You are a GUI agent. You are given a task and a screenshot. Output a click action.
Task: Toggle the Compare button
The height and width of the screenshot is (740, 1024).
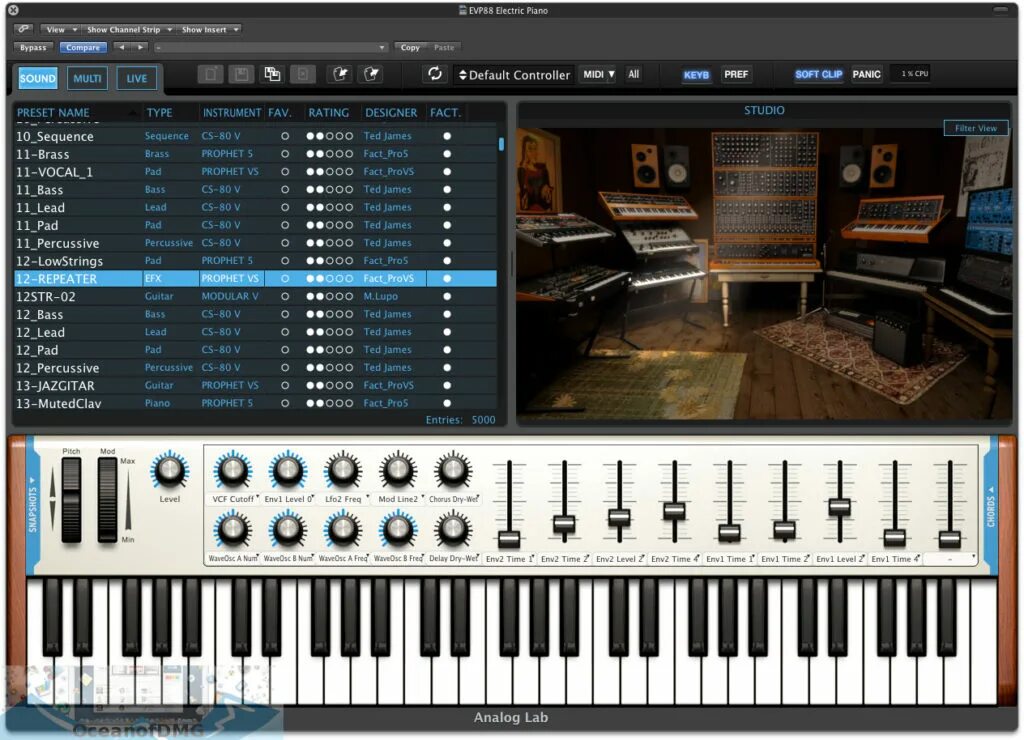(83, 48)
